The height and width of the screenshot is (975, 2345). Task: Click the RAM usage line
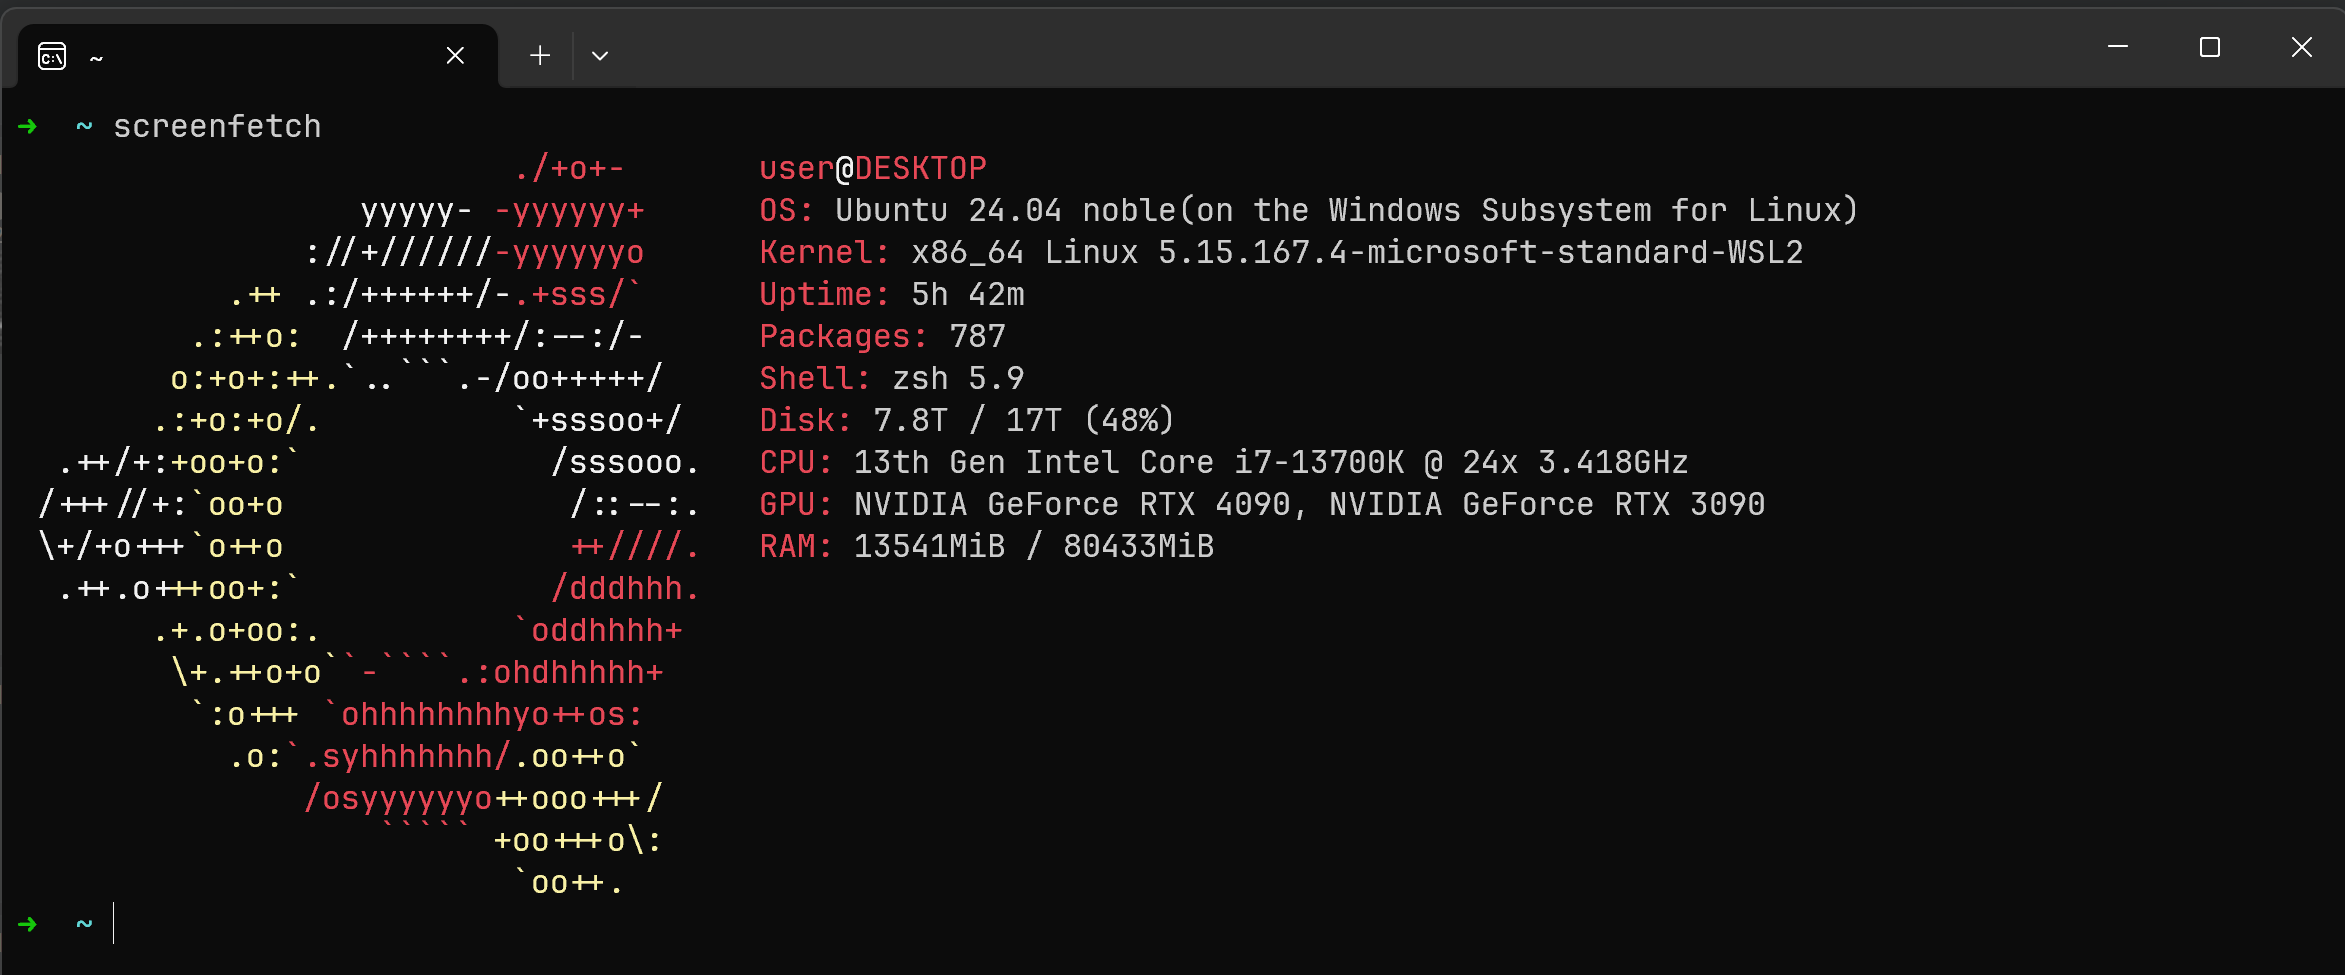[x=987, y=546]
